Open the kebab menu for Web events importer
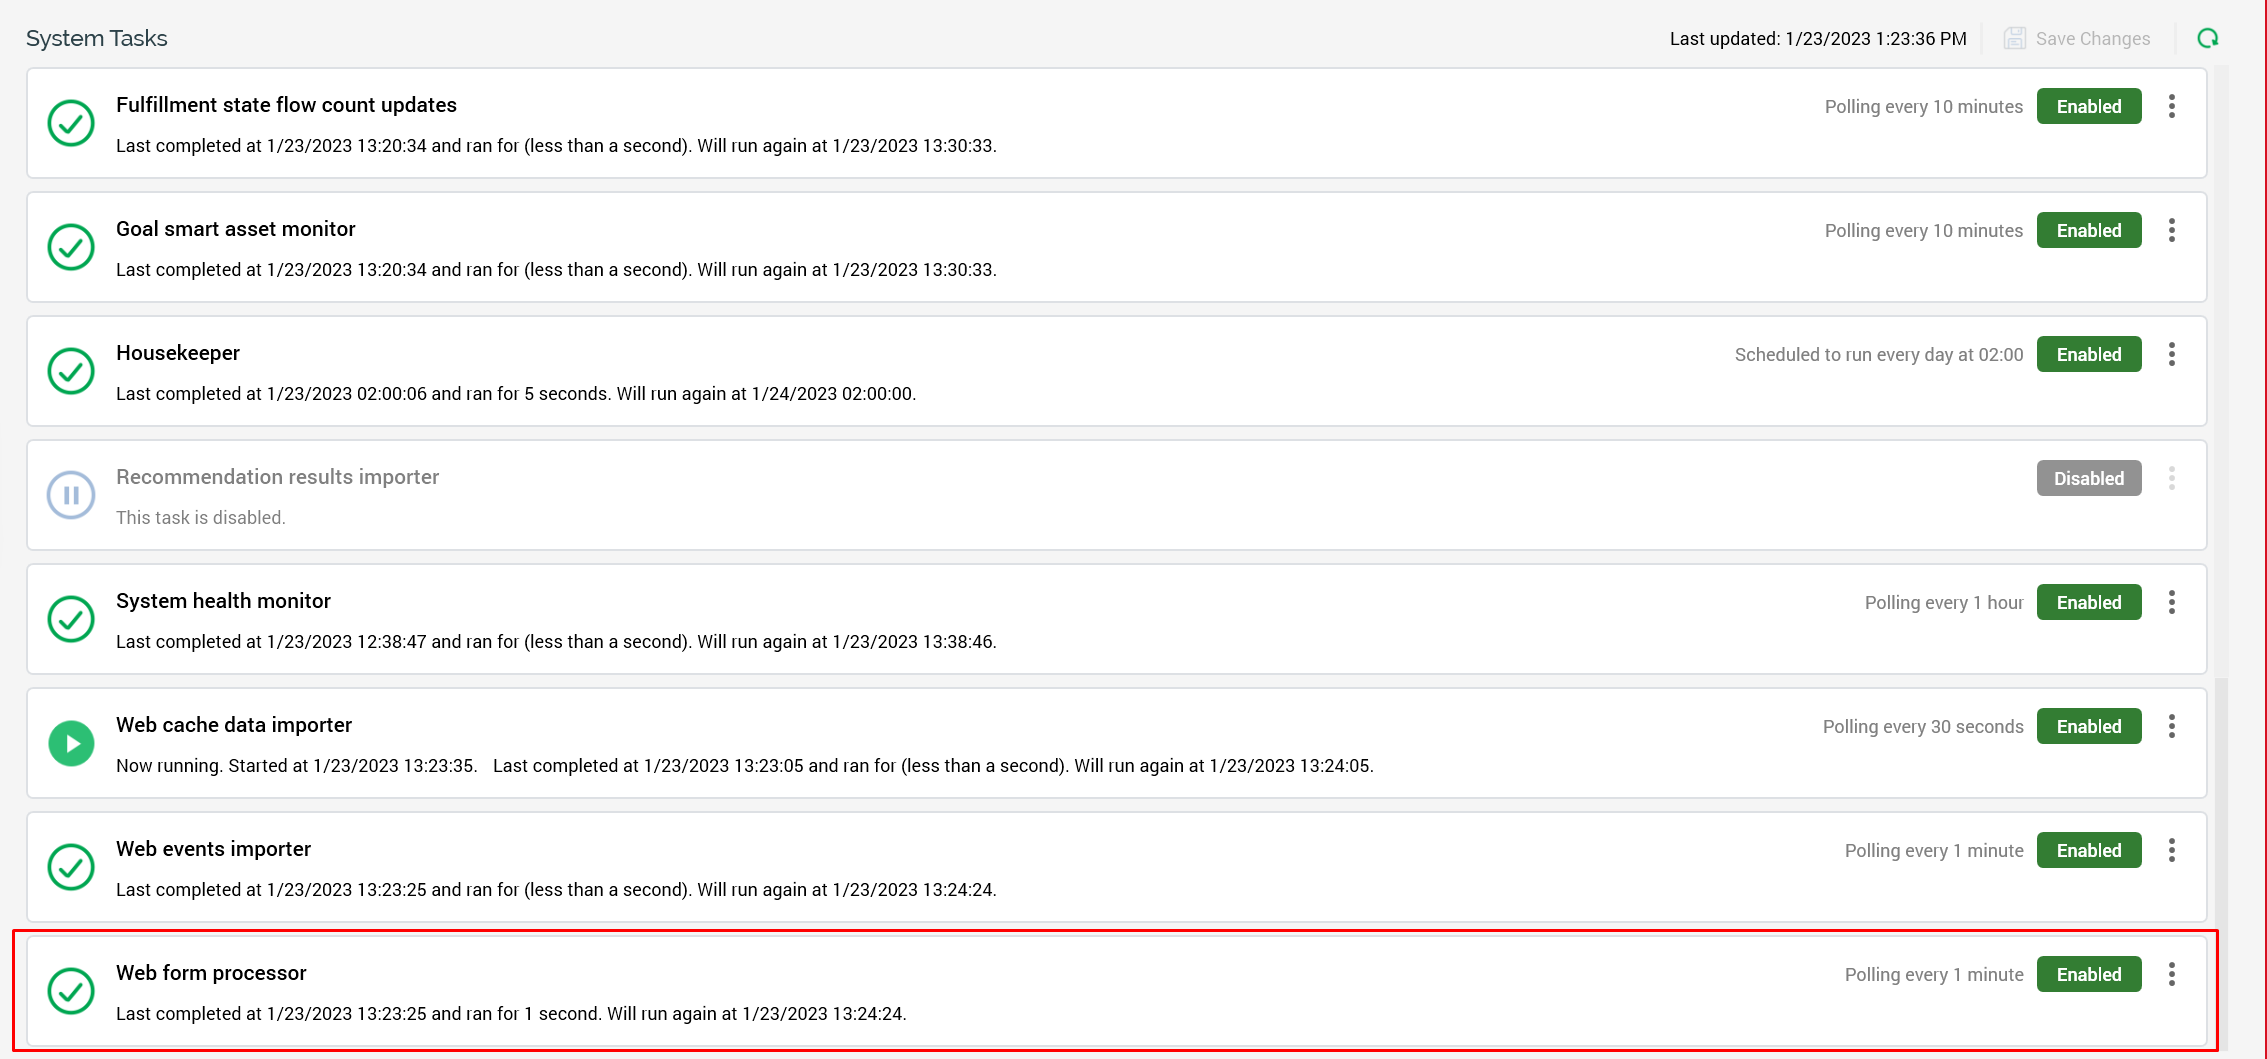 [2171, 851]
